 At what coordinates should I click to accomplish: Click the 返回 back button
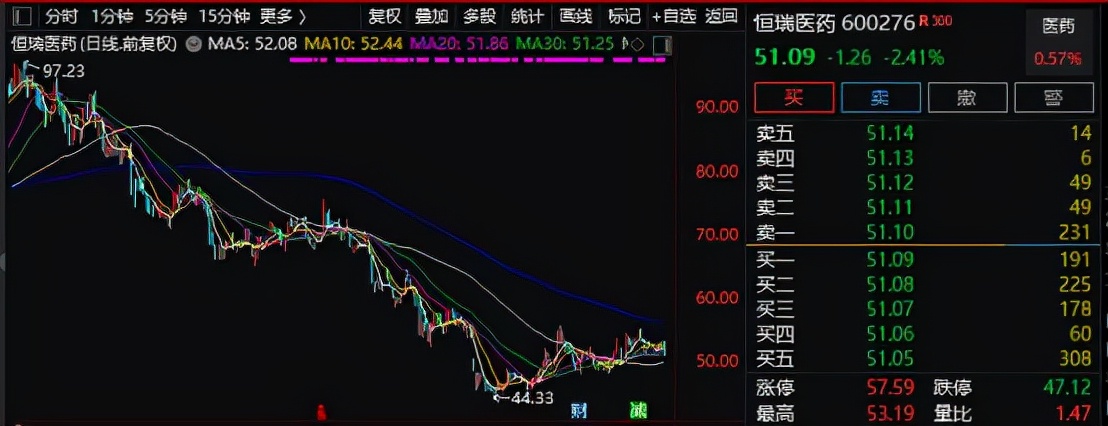click(x=721, y=16)
